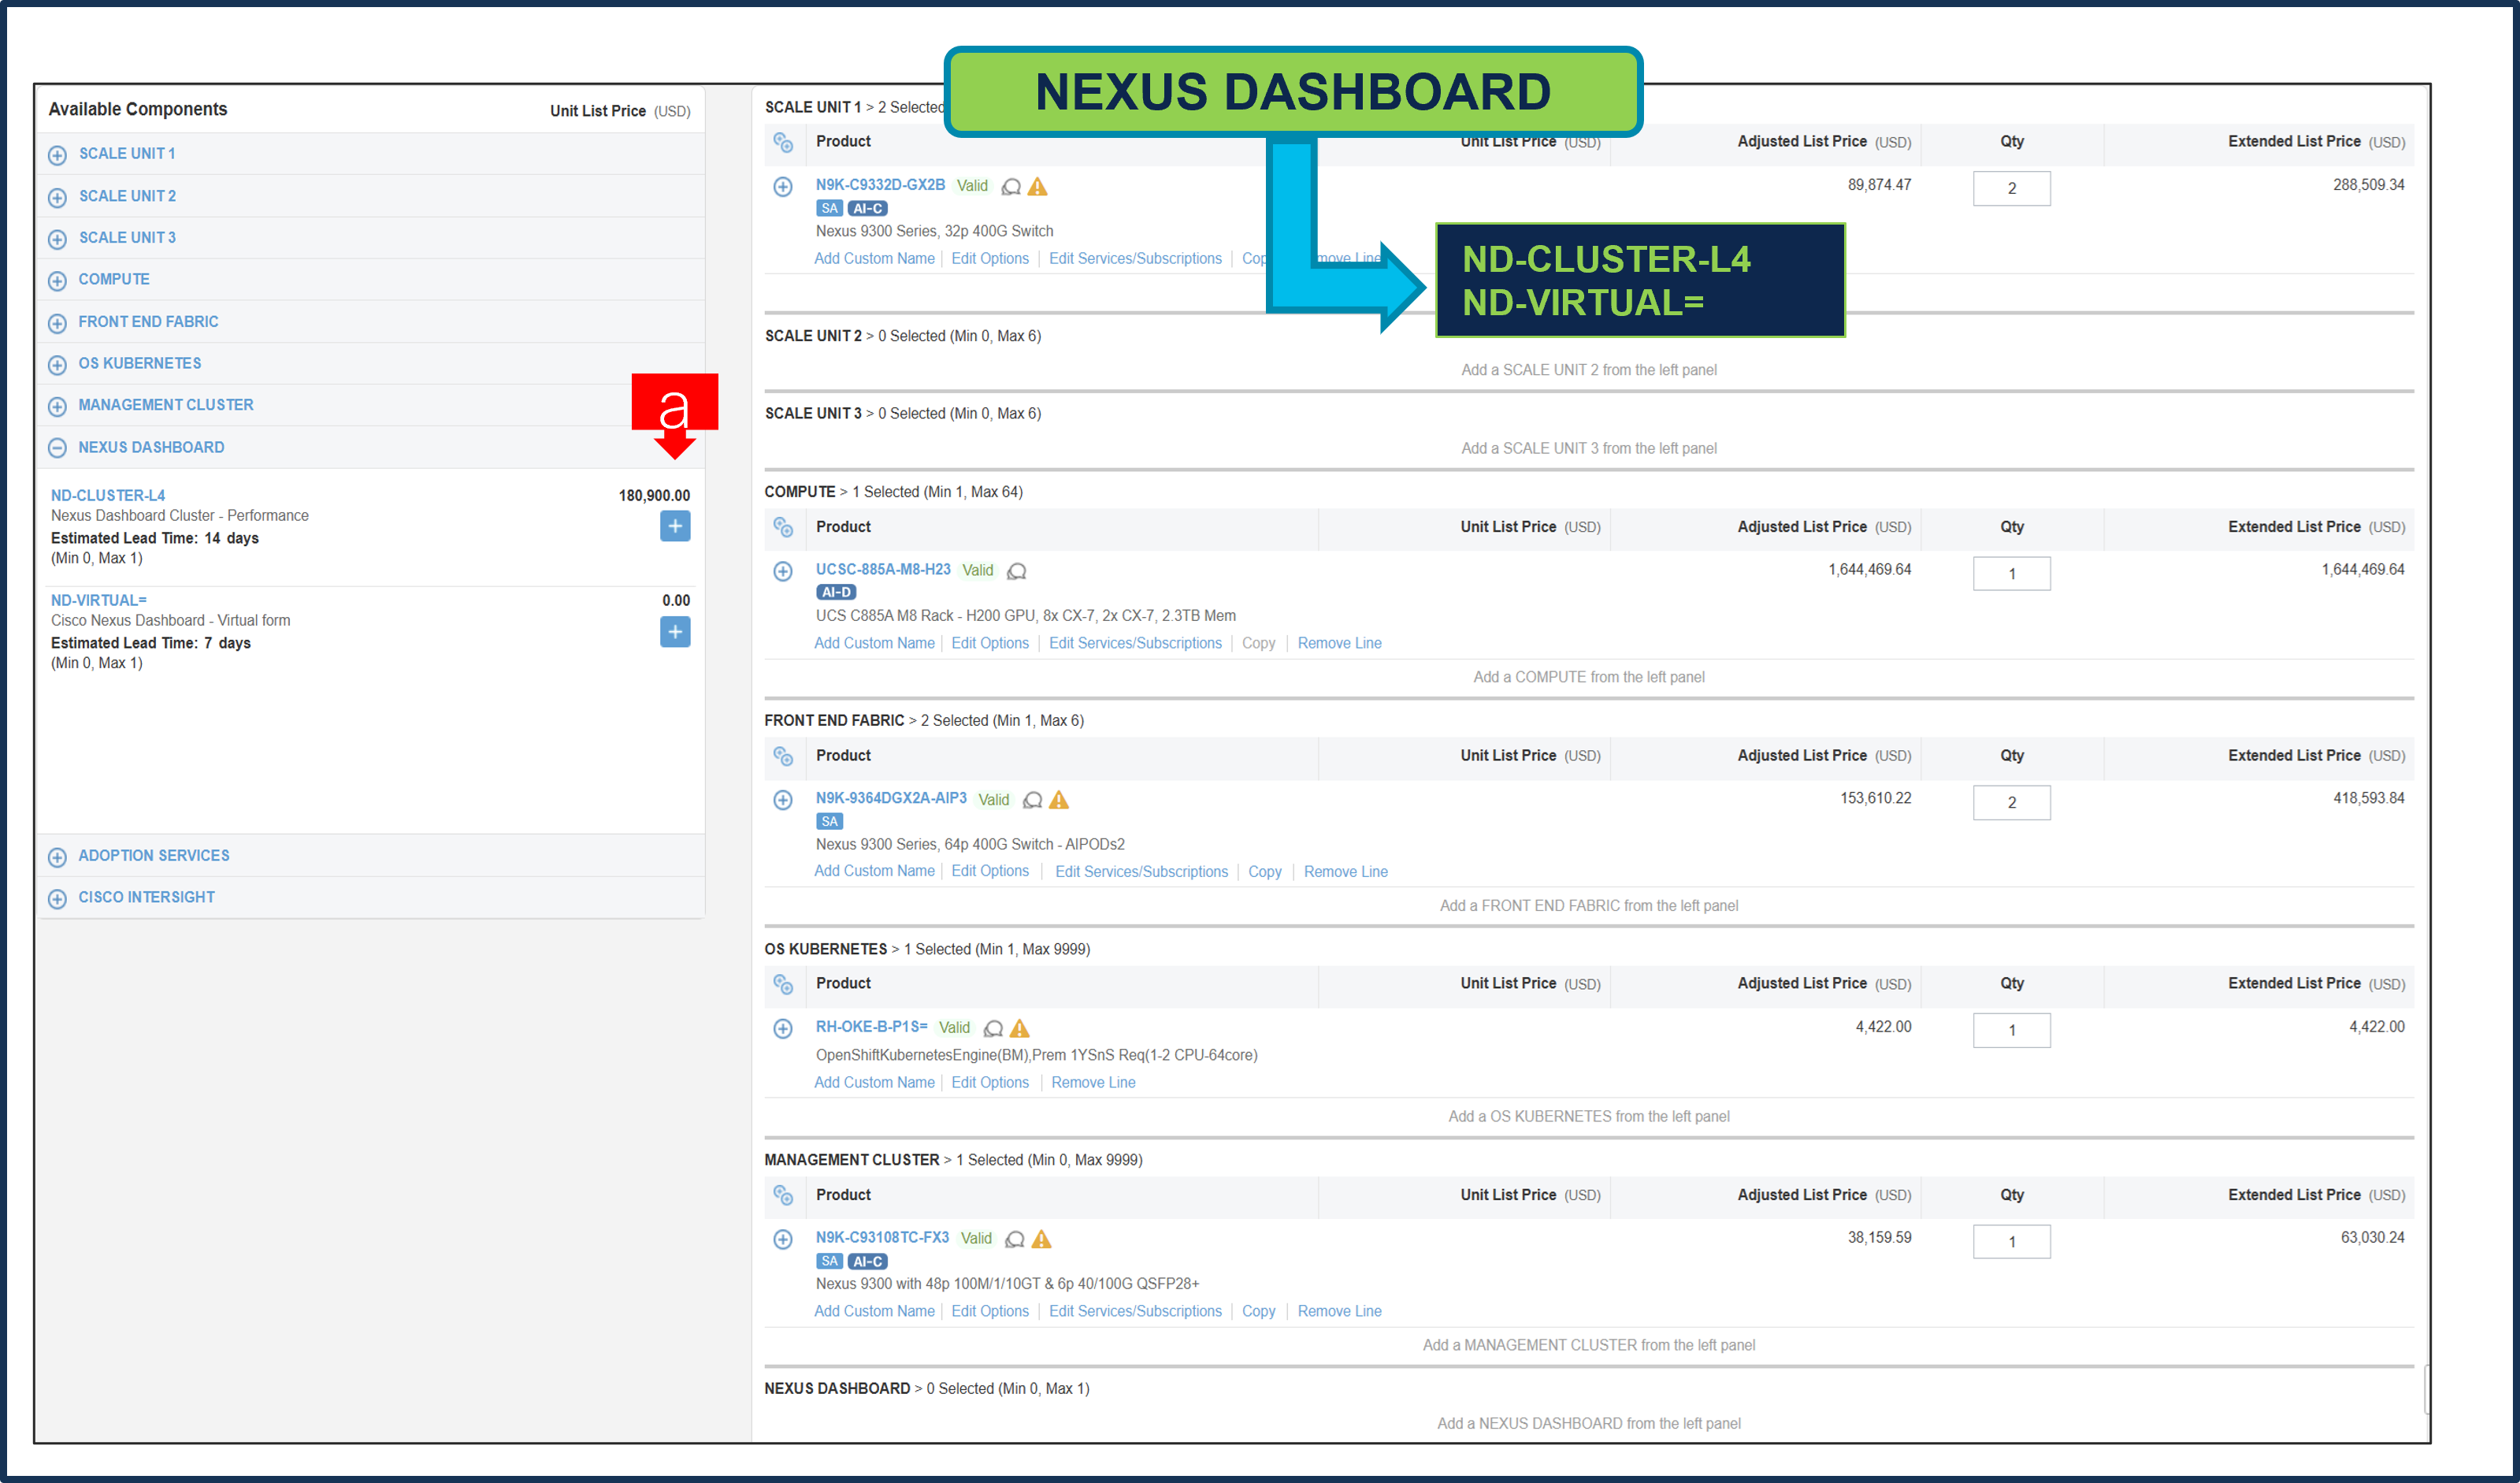Image resolution: width=2520 pixels, height=1483 pixels.
Task: Open comment bubble next to UCSC-885A-M8-H23
Action: 1016,570
